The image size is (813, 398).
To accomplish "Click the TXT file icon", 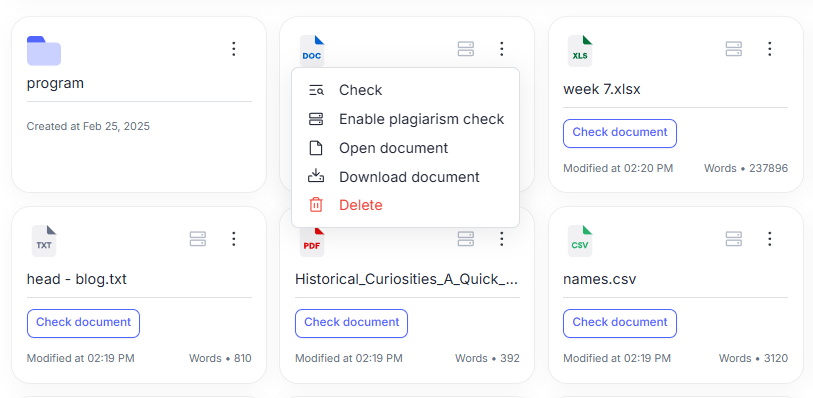I will tap(44, 241).
